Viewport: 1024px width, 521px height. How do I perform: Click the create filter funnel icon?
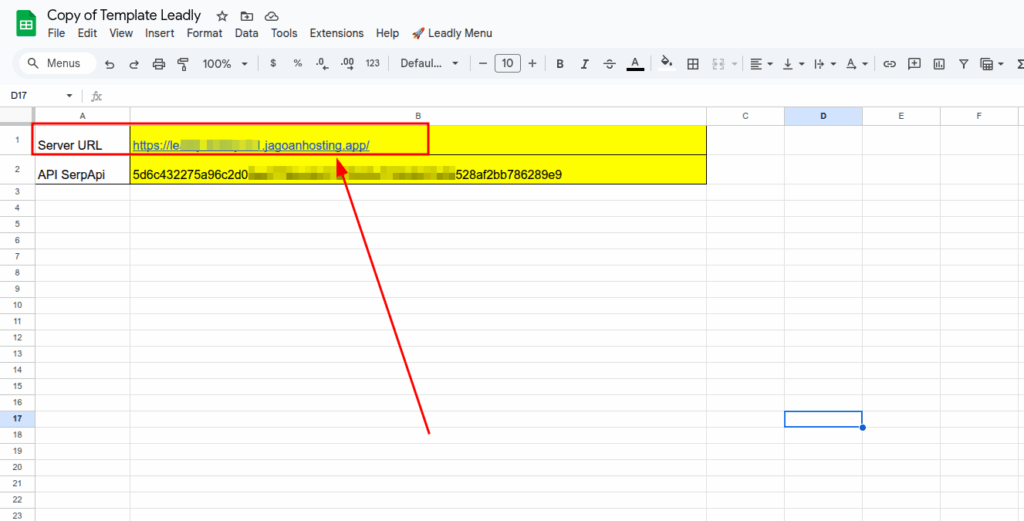coord(963,64)
